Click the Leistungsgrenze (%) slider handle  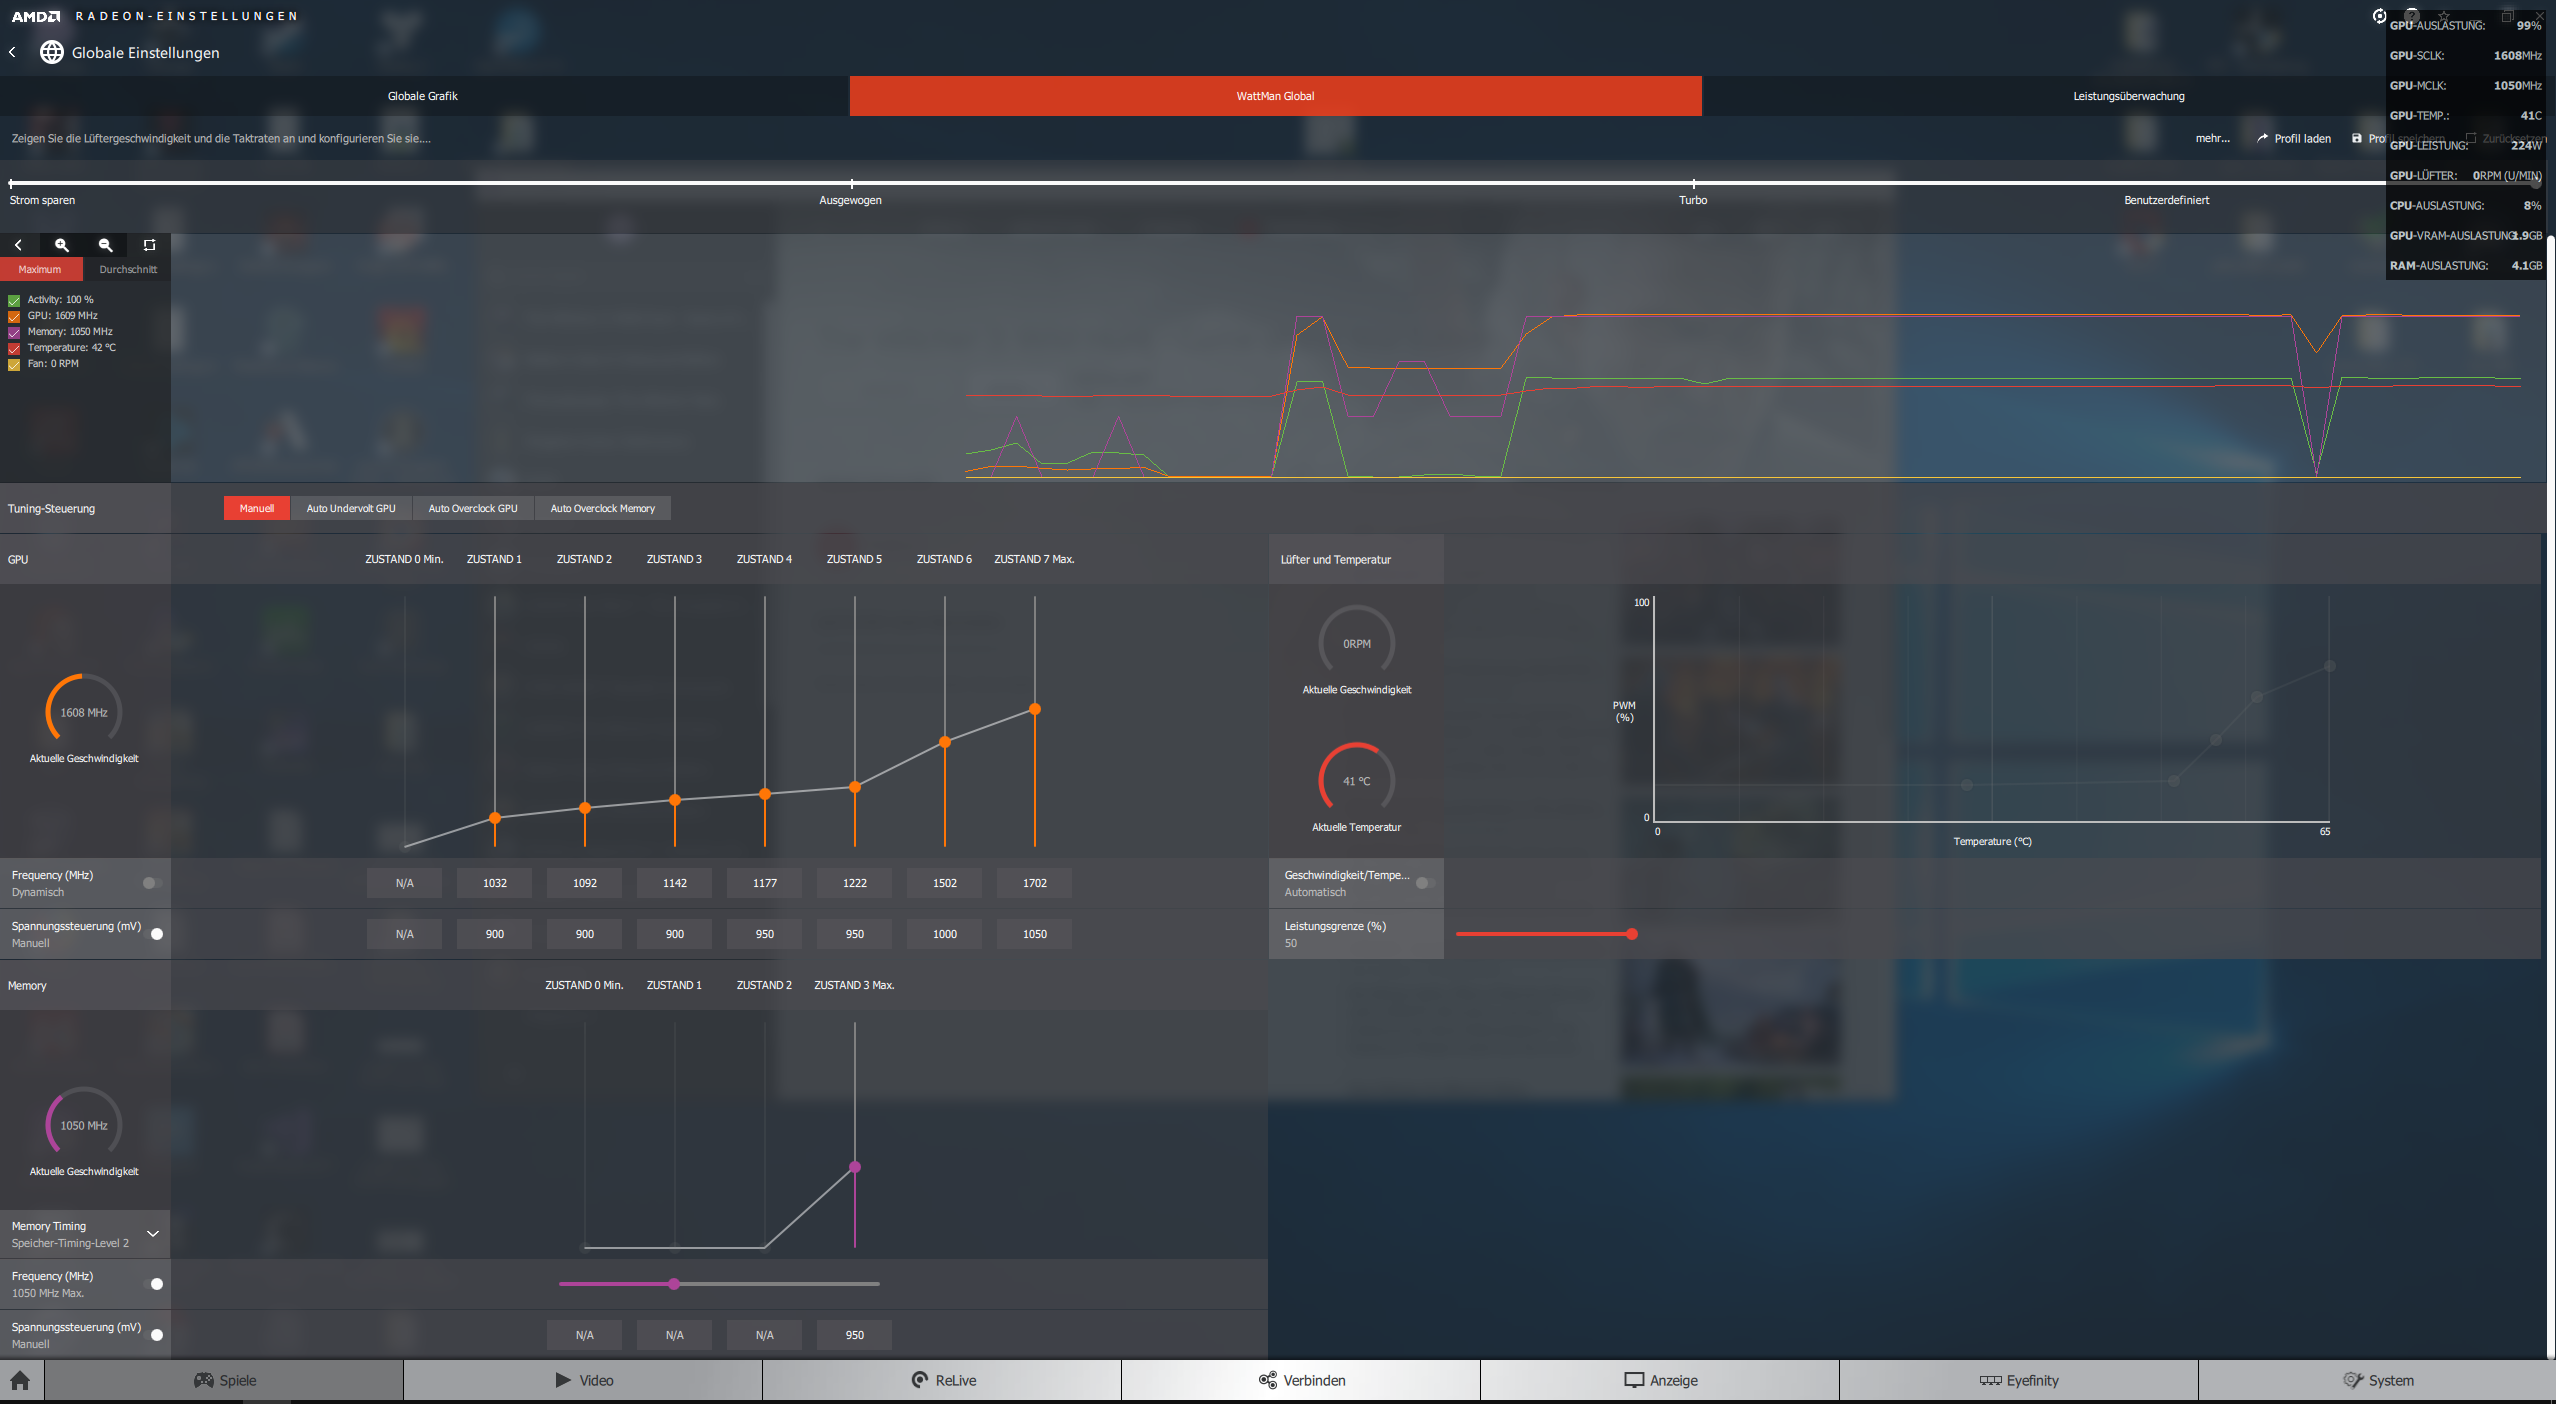(x=1632, y=934)
